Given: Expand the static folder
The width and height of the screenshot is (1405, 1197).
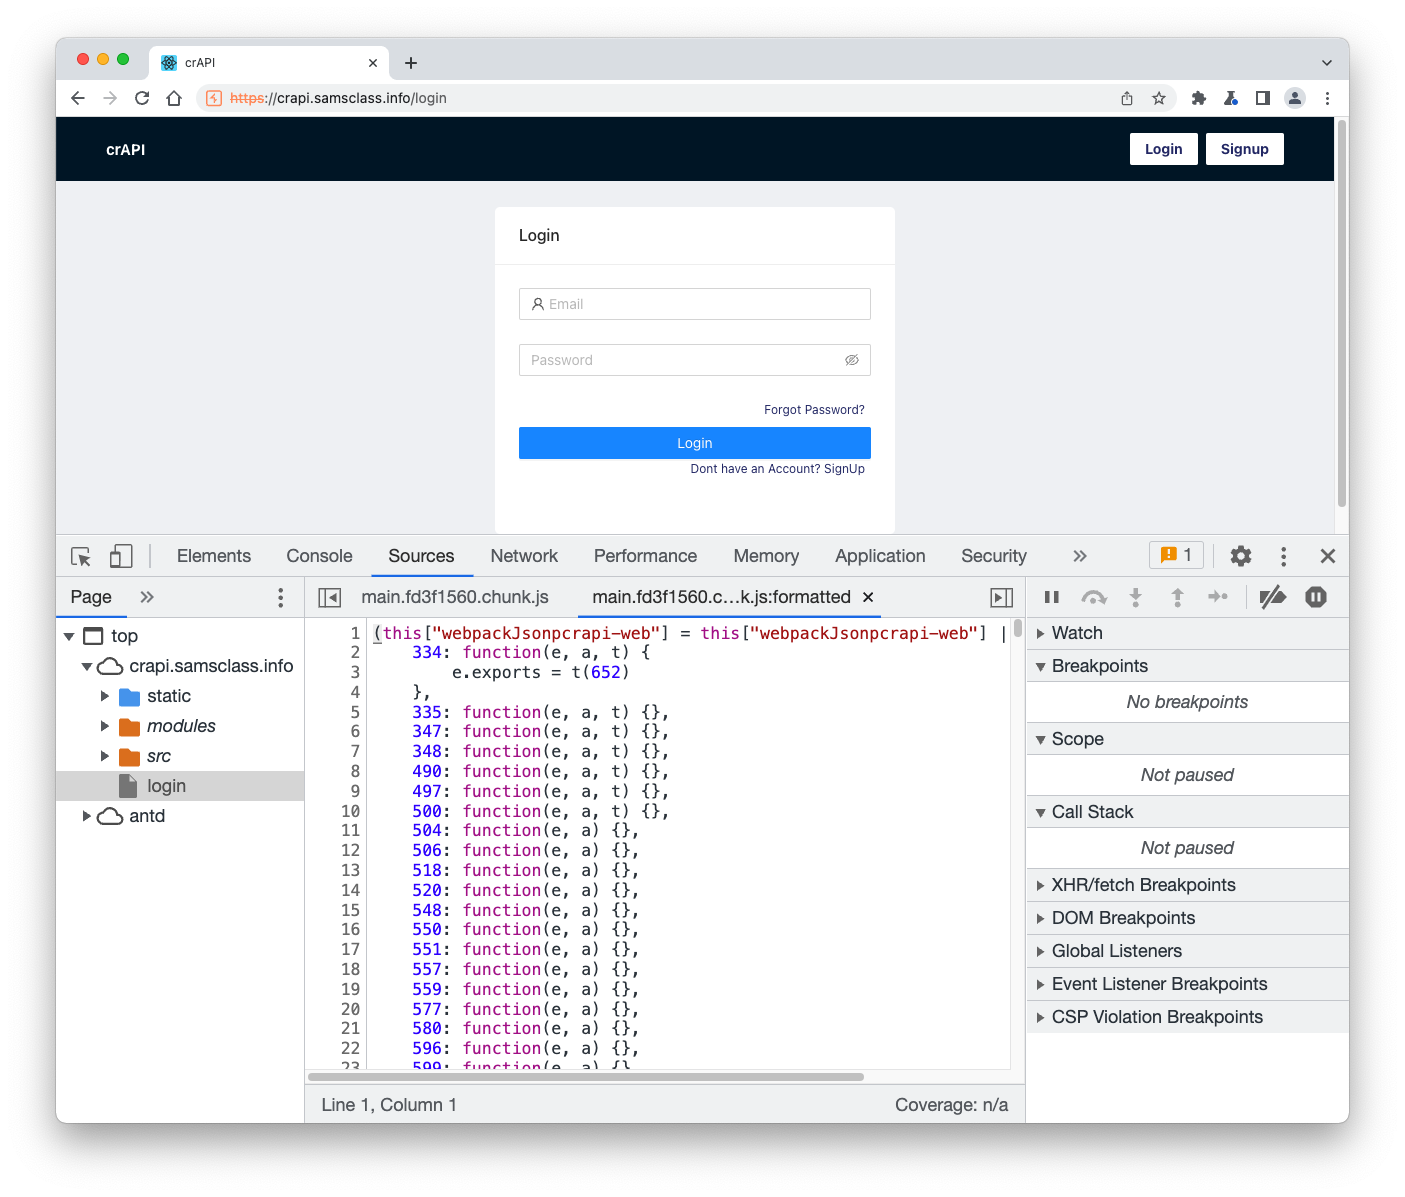Looking at the screenshot, I should [x=105, y=696].
